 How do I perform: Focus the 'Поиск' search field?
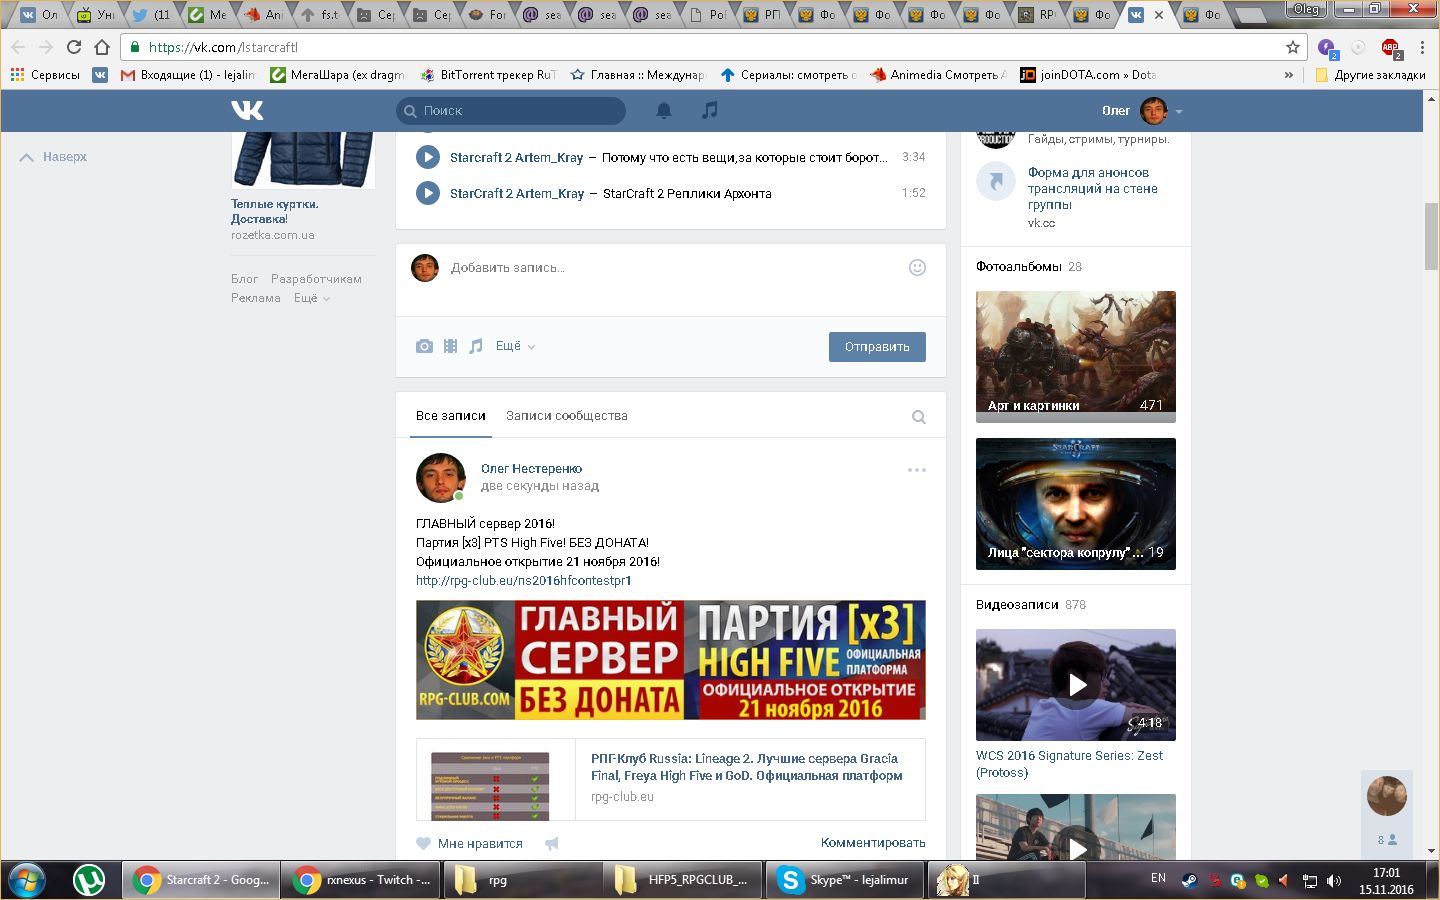point(511,111)
